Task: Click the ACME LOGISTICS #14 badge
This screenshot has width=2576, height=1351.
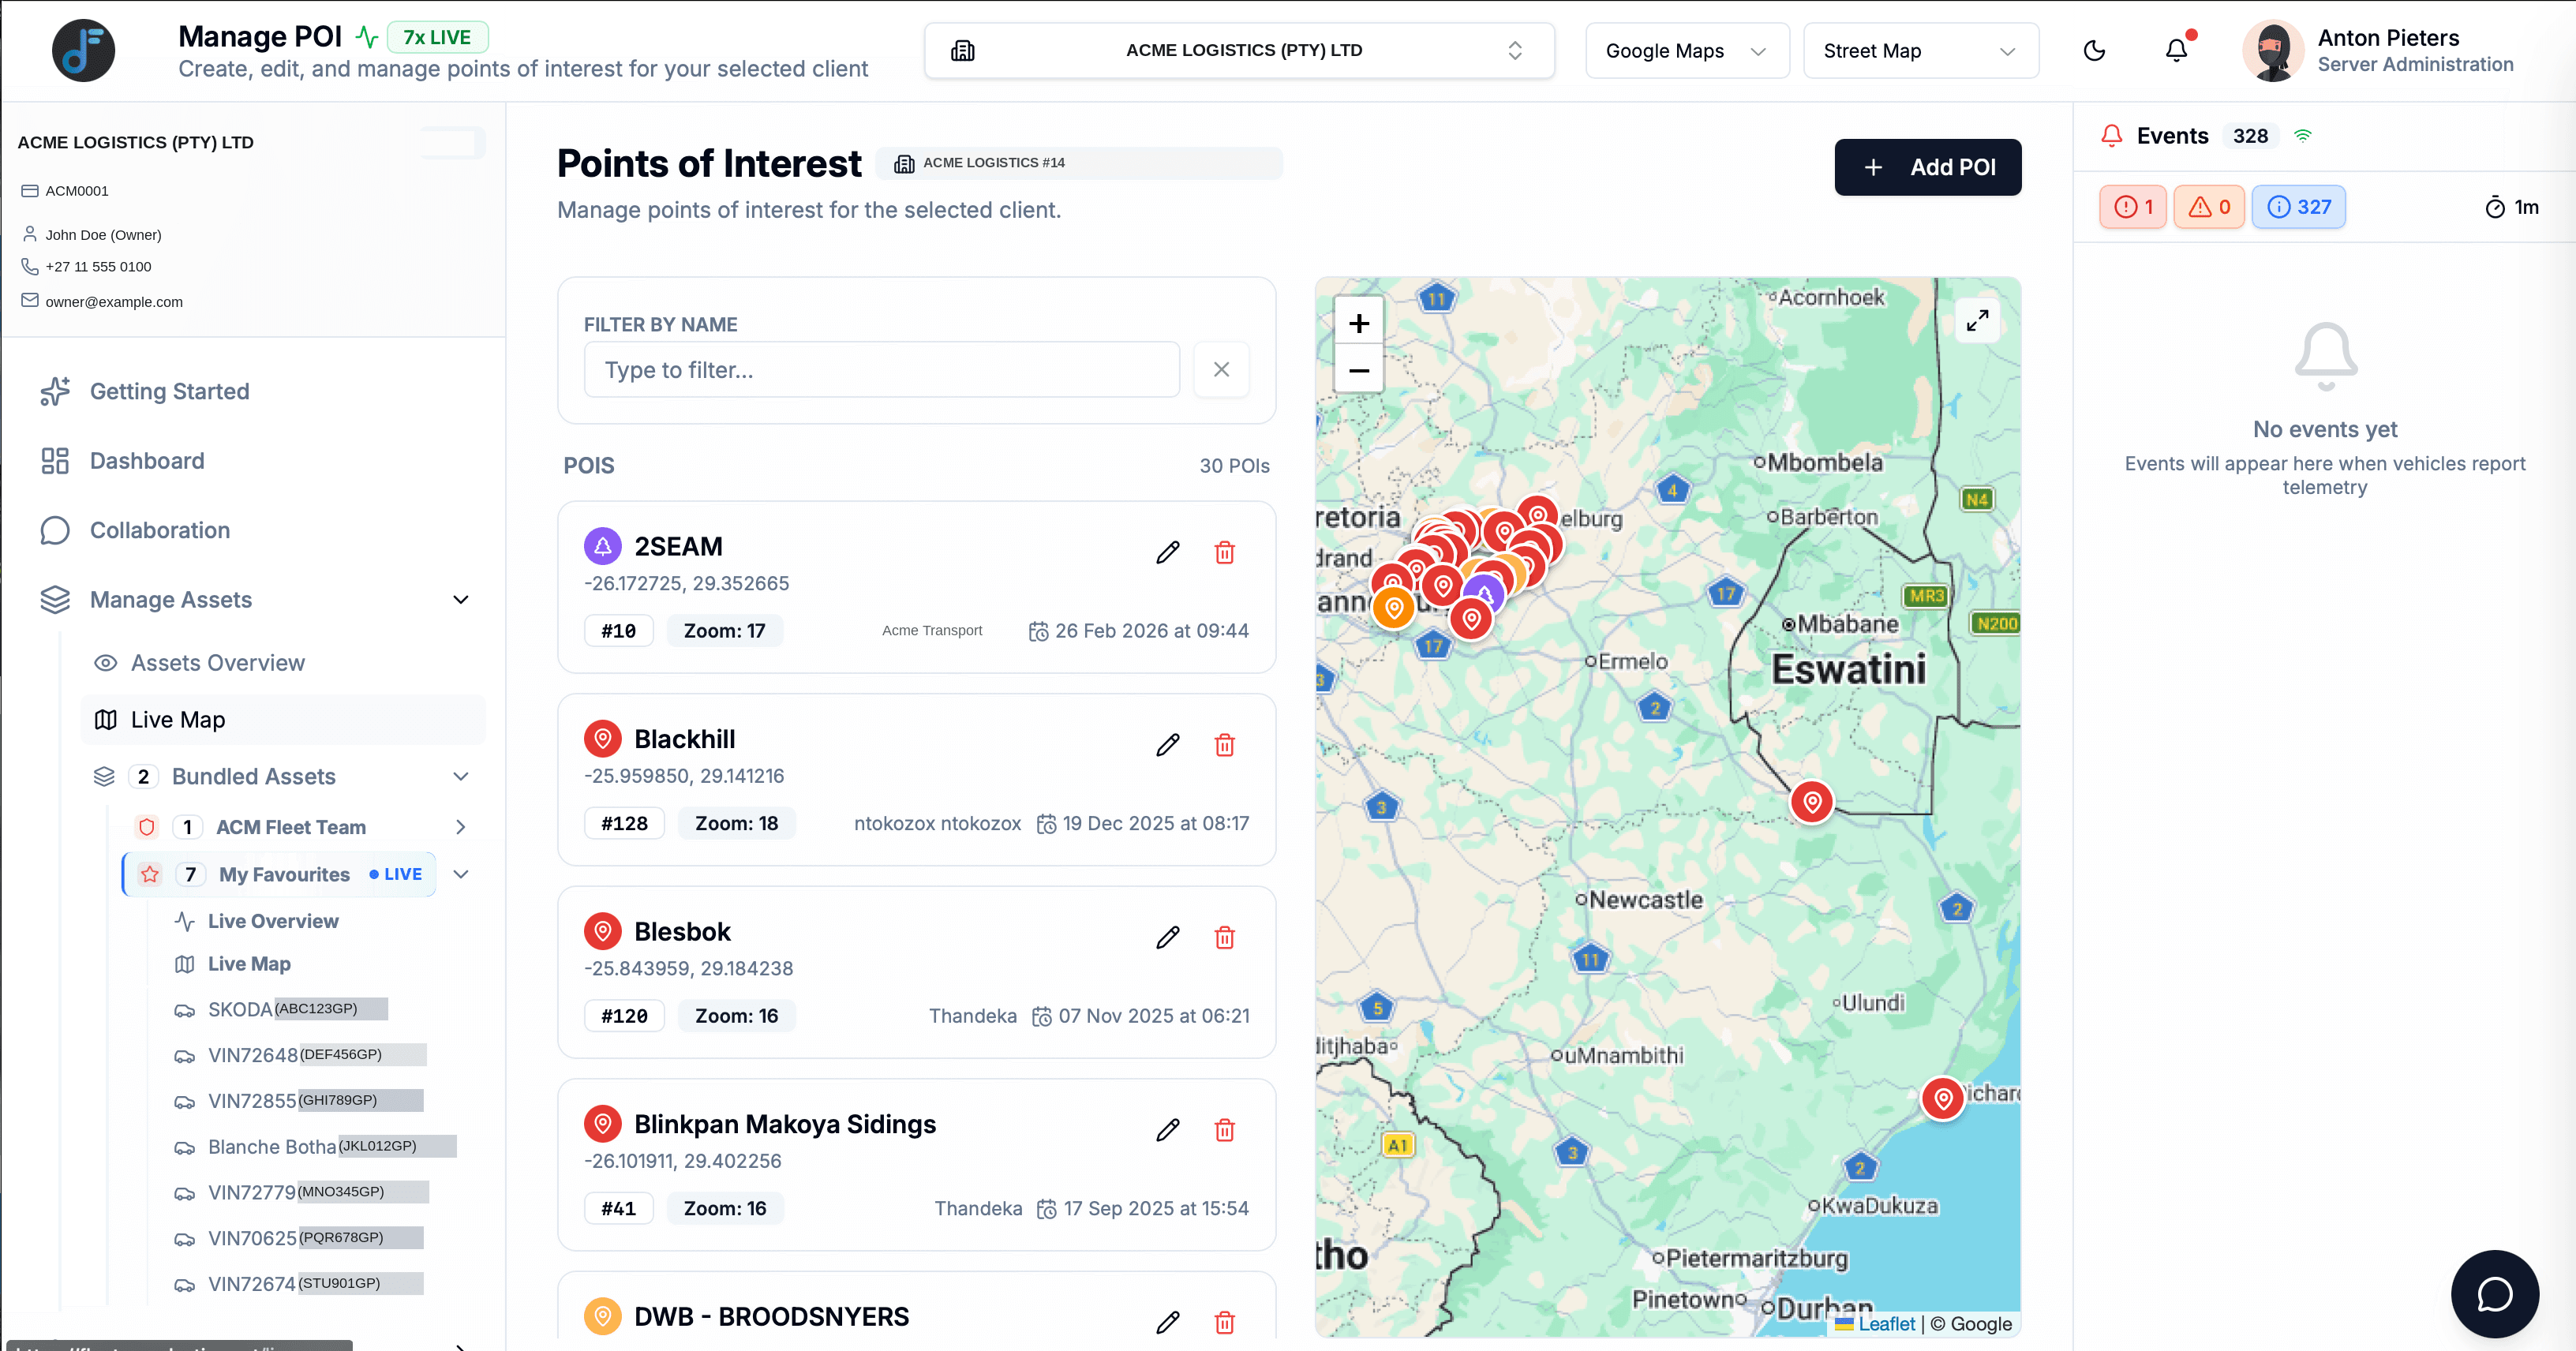Action: click(x=1078, y=163)
